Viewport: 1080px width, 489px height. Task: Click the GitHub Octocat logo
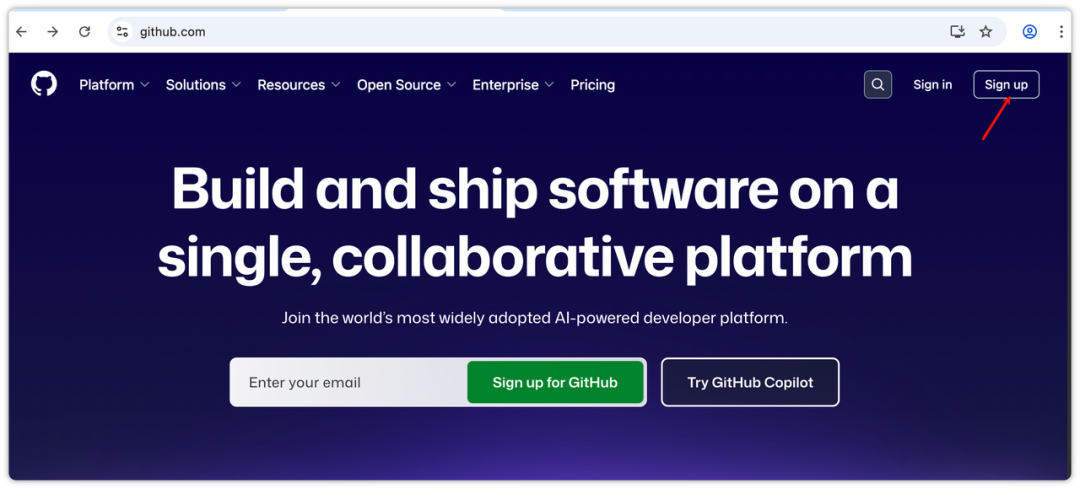coord(44,84)
